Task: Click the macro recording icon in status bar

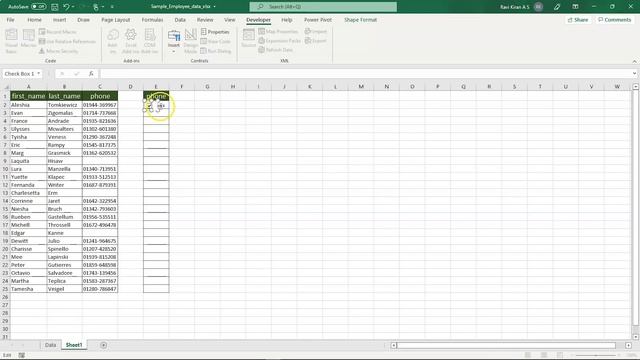Action: tap(22, 355)
